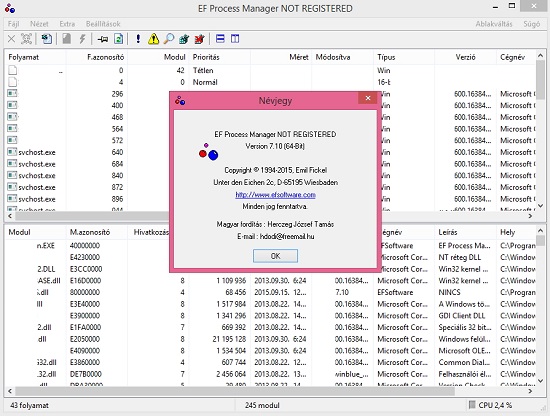The image size is (550, 416).
Task: Click the green refresh page toolbar icon
Action: [119, 39]
